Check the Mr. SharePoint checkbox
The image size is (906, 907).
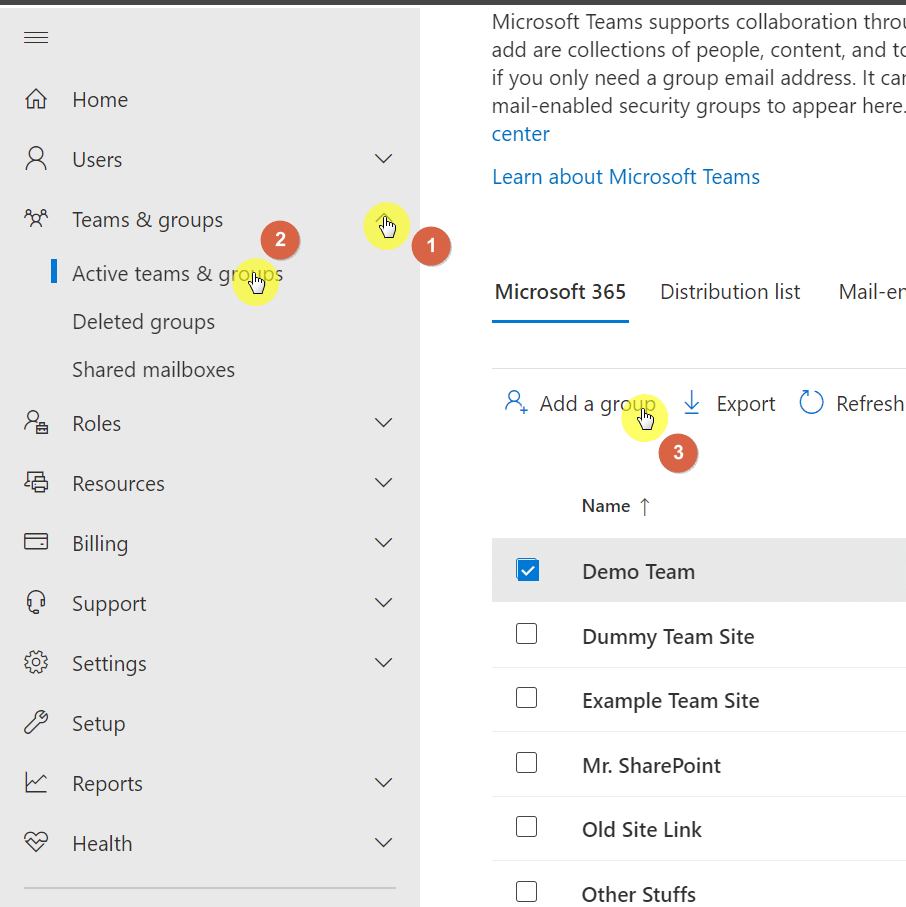point(526,763)
